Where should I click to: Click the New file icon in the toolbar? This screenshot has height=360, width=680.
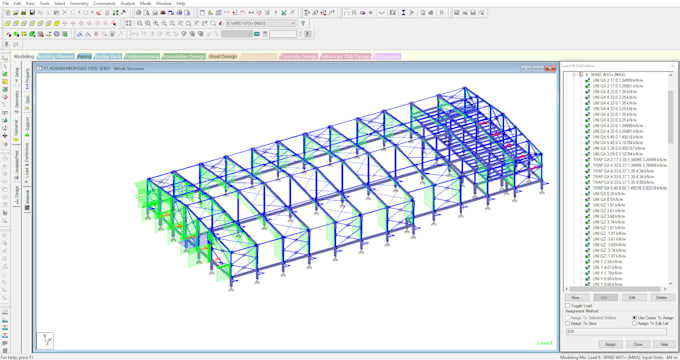click(8, 13)
